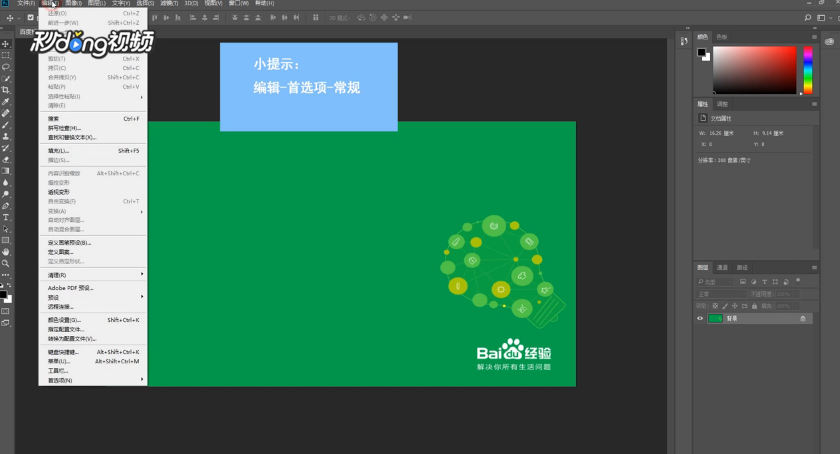Choose 菜单(U)... in the Edit menu
This screenshot has width=840, height=454.
pos(93,361)
